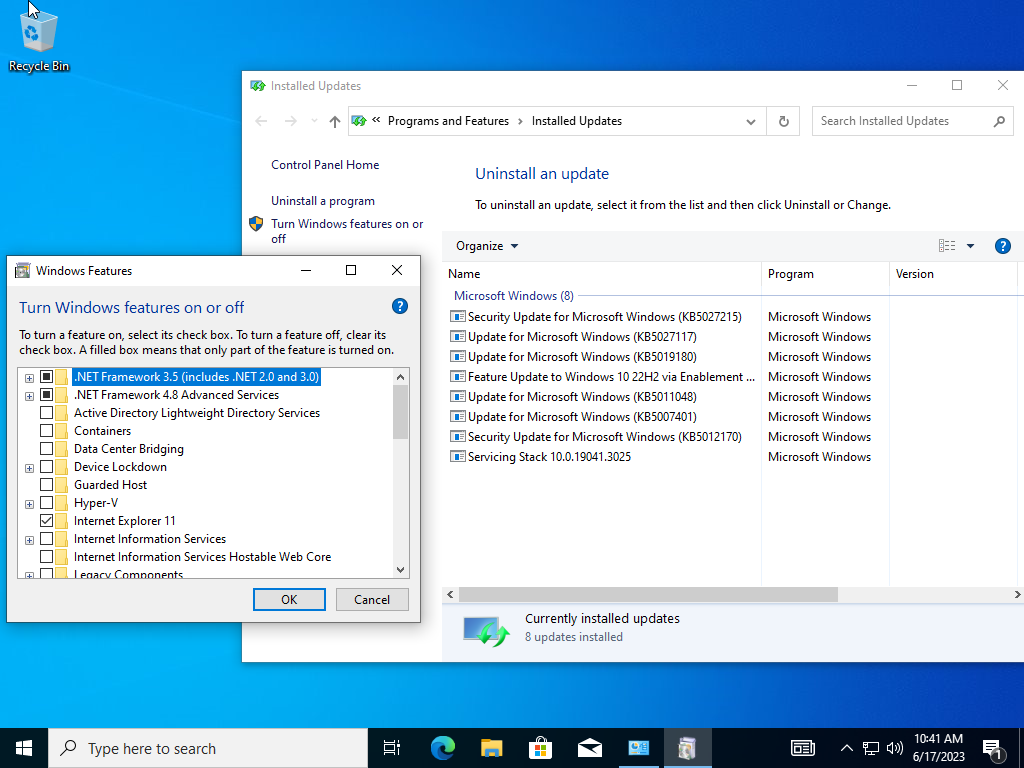Click the network icon in system tray
The height and width of the screenshot is (768, 1024).
pyautogui.click(x=871, y=748)
